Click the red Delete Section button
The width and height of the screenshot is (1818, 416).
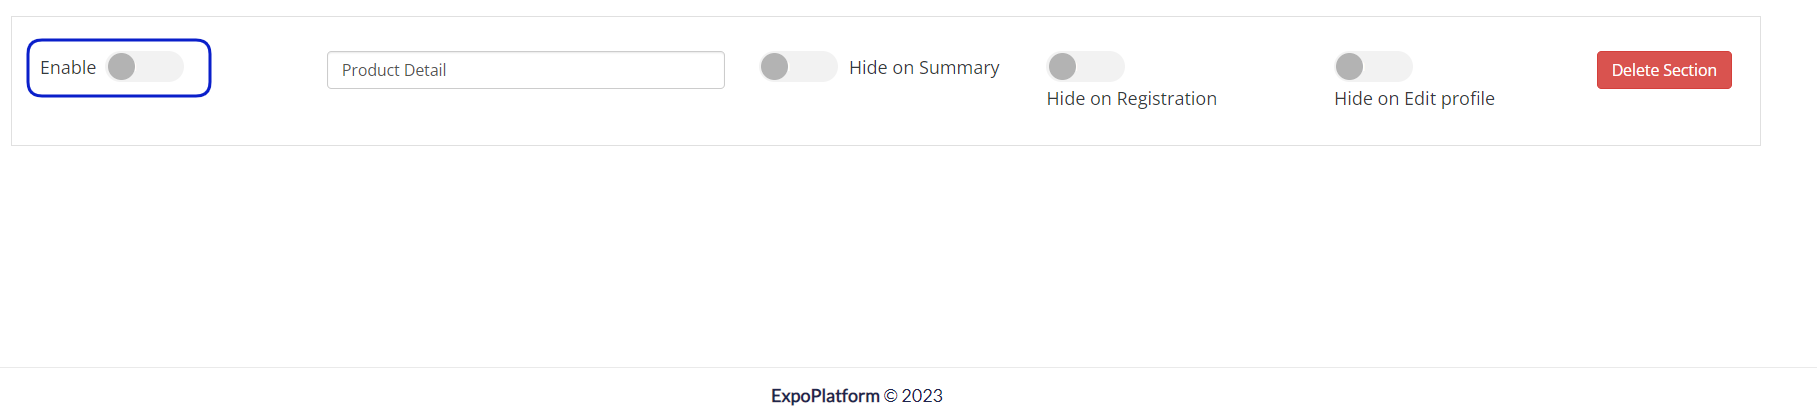1664,70
